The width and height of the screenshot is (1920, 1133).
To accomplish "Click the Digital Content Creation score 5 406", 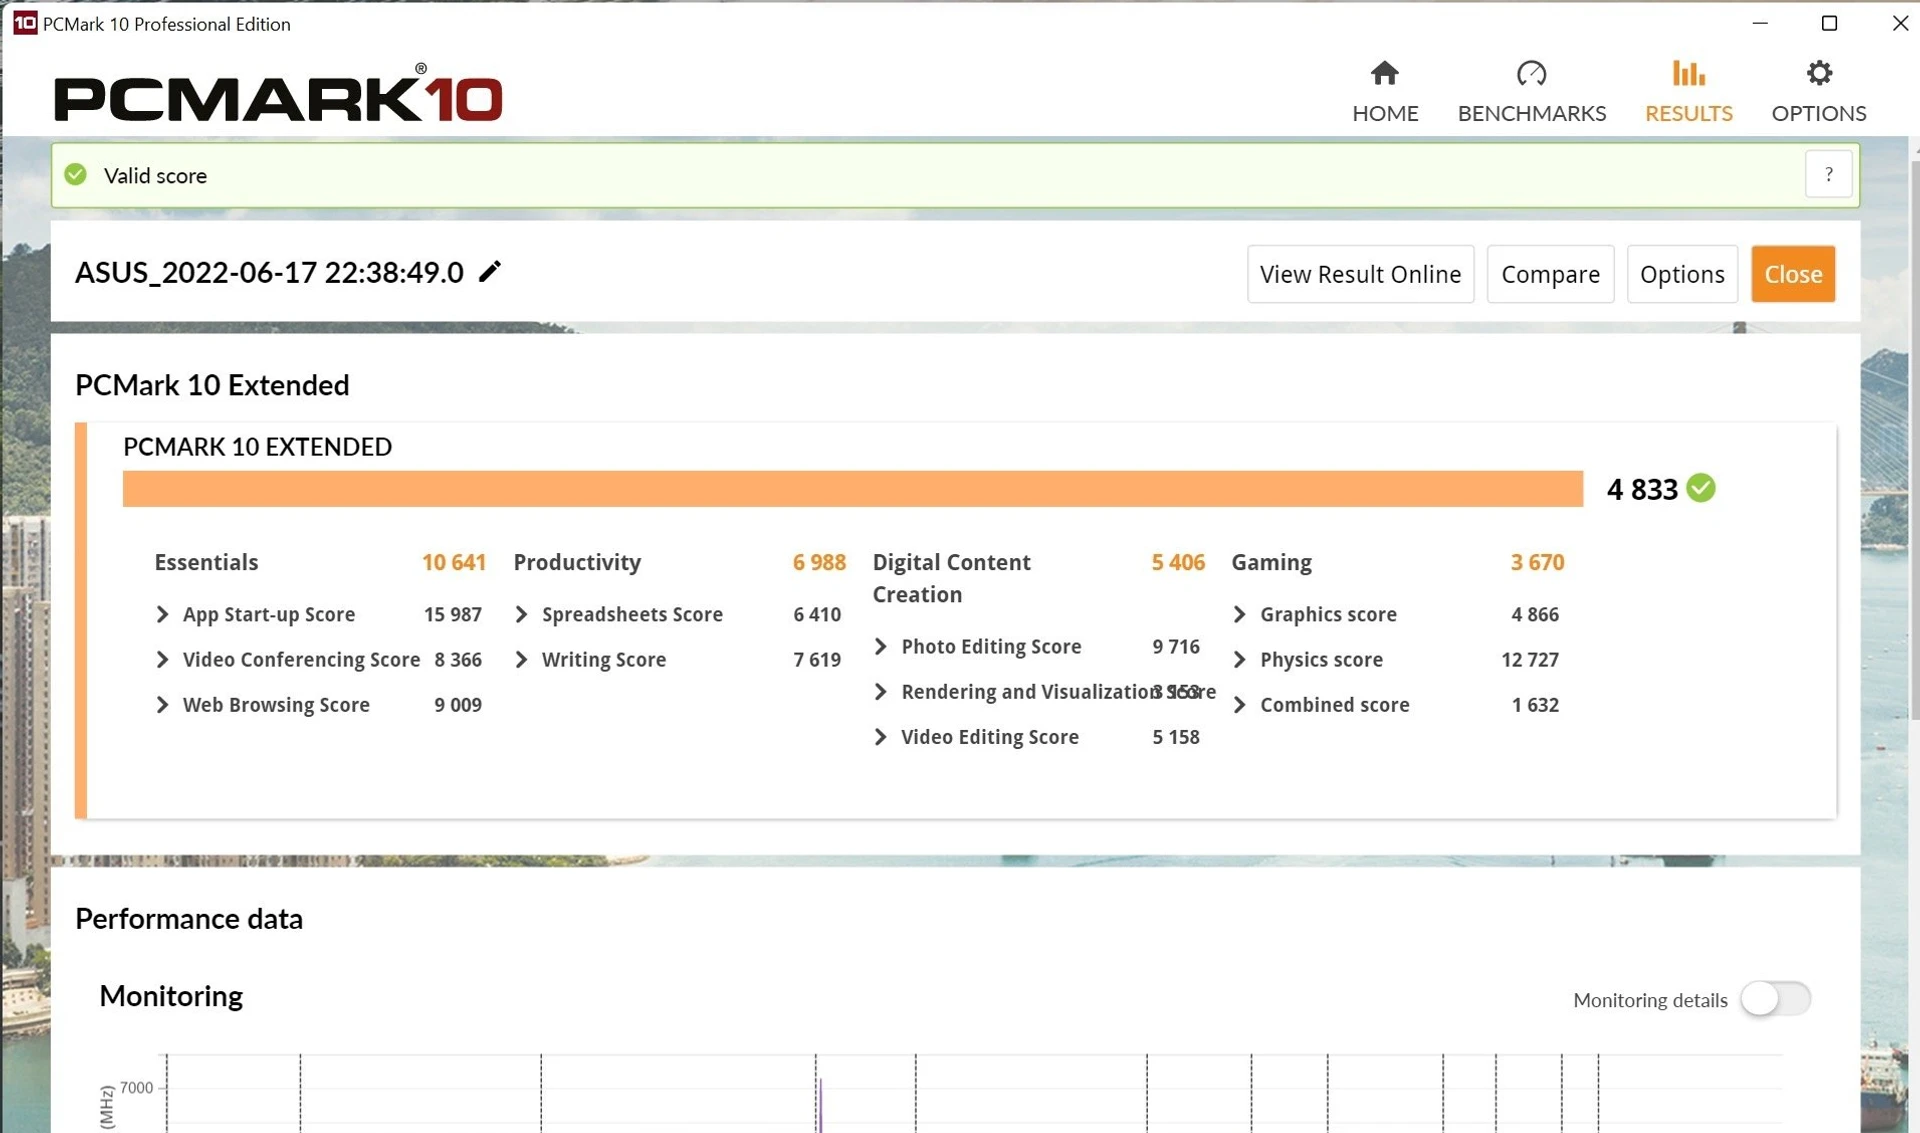I will [1178, 562].
